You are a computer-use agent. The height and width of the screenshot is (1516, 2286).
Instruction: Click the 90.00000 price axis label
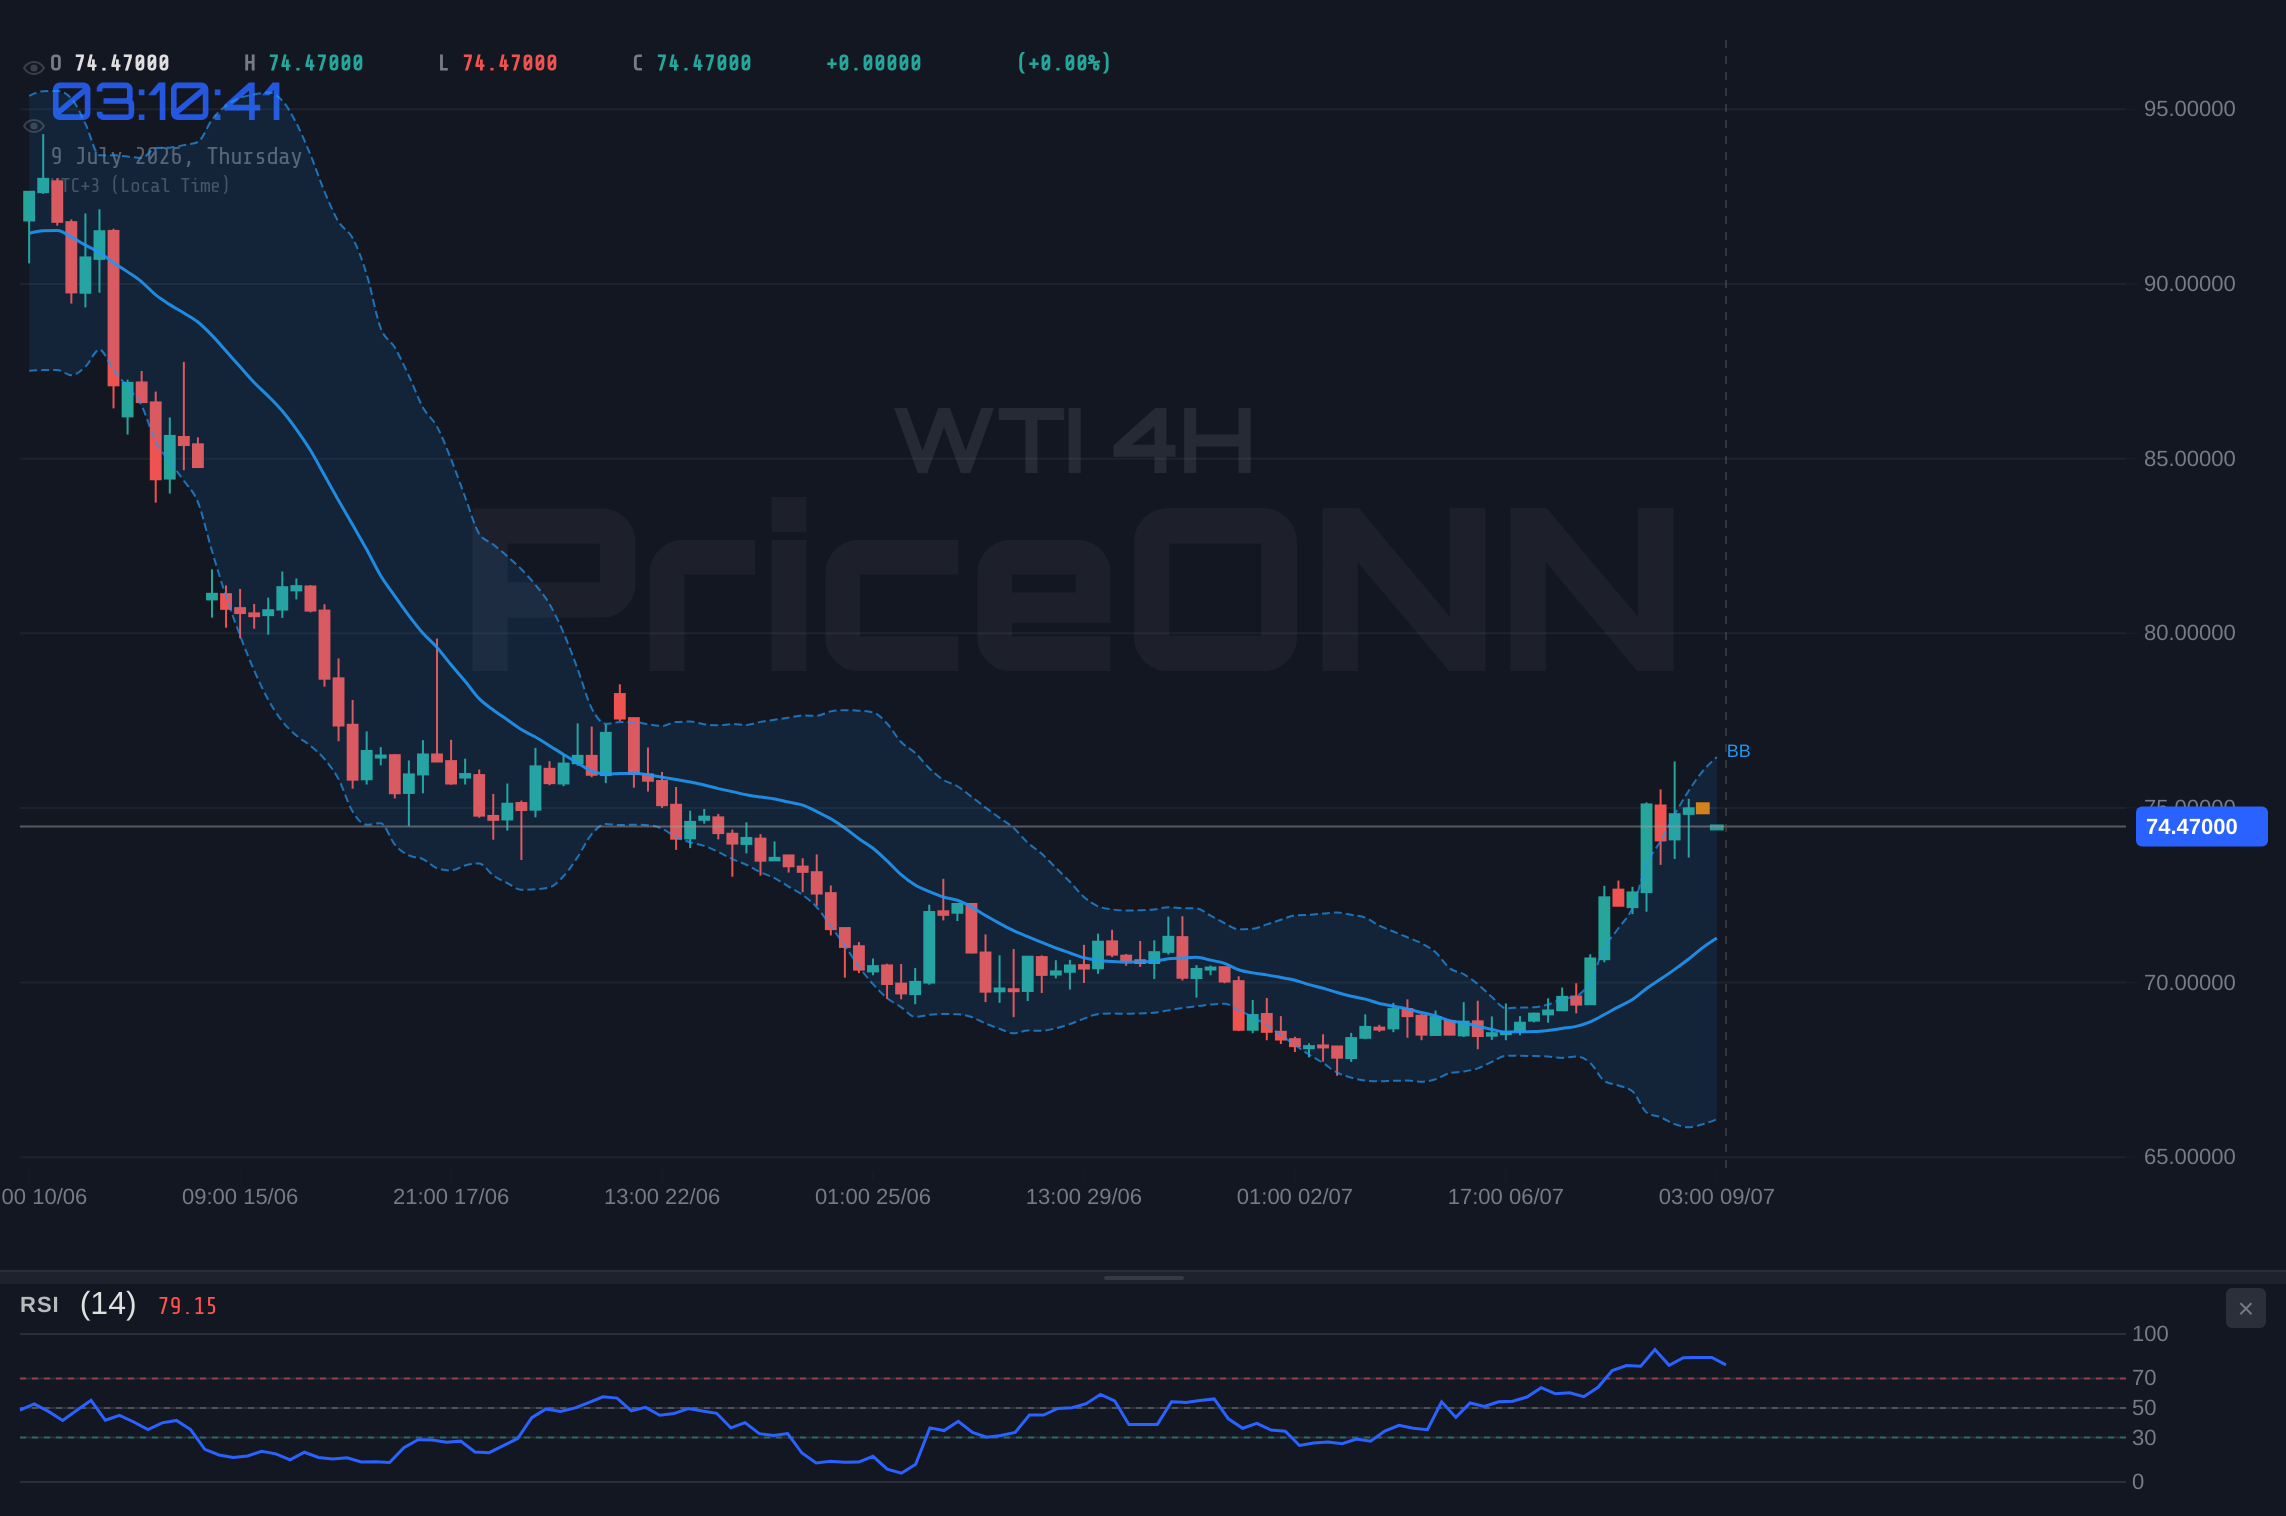click(2189, 284)
